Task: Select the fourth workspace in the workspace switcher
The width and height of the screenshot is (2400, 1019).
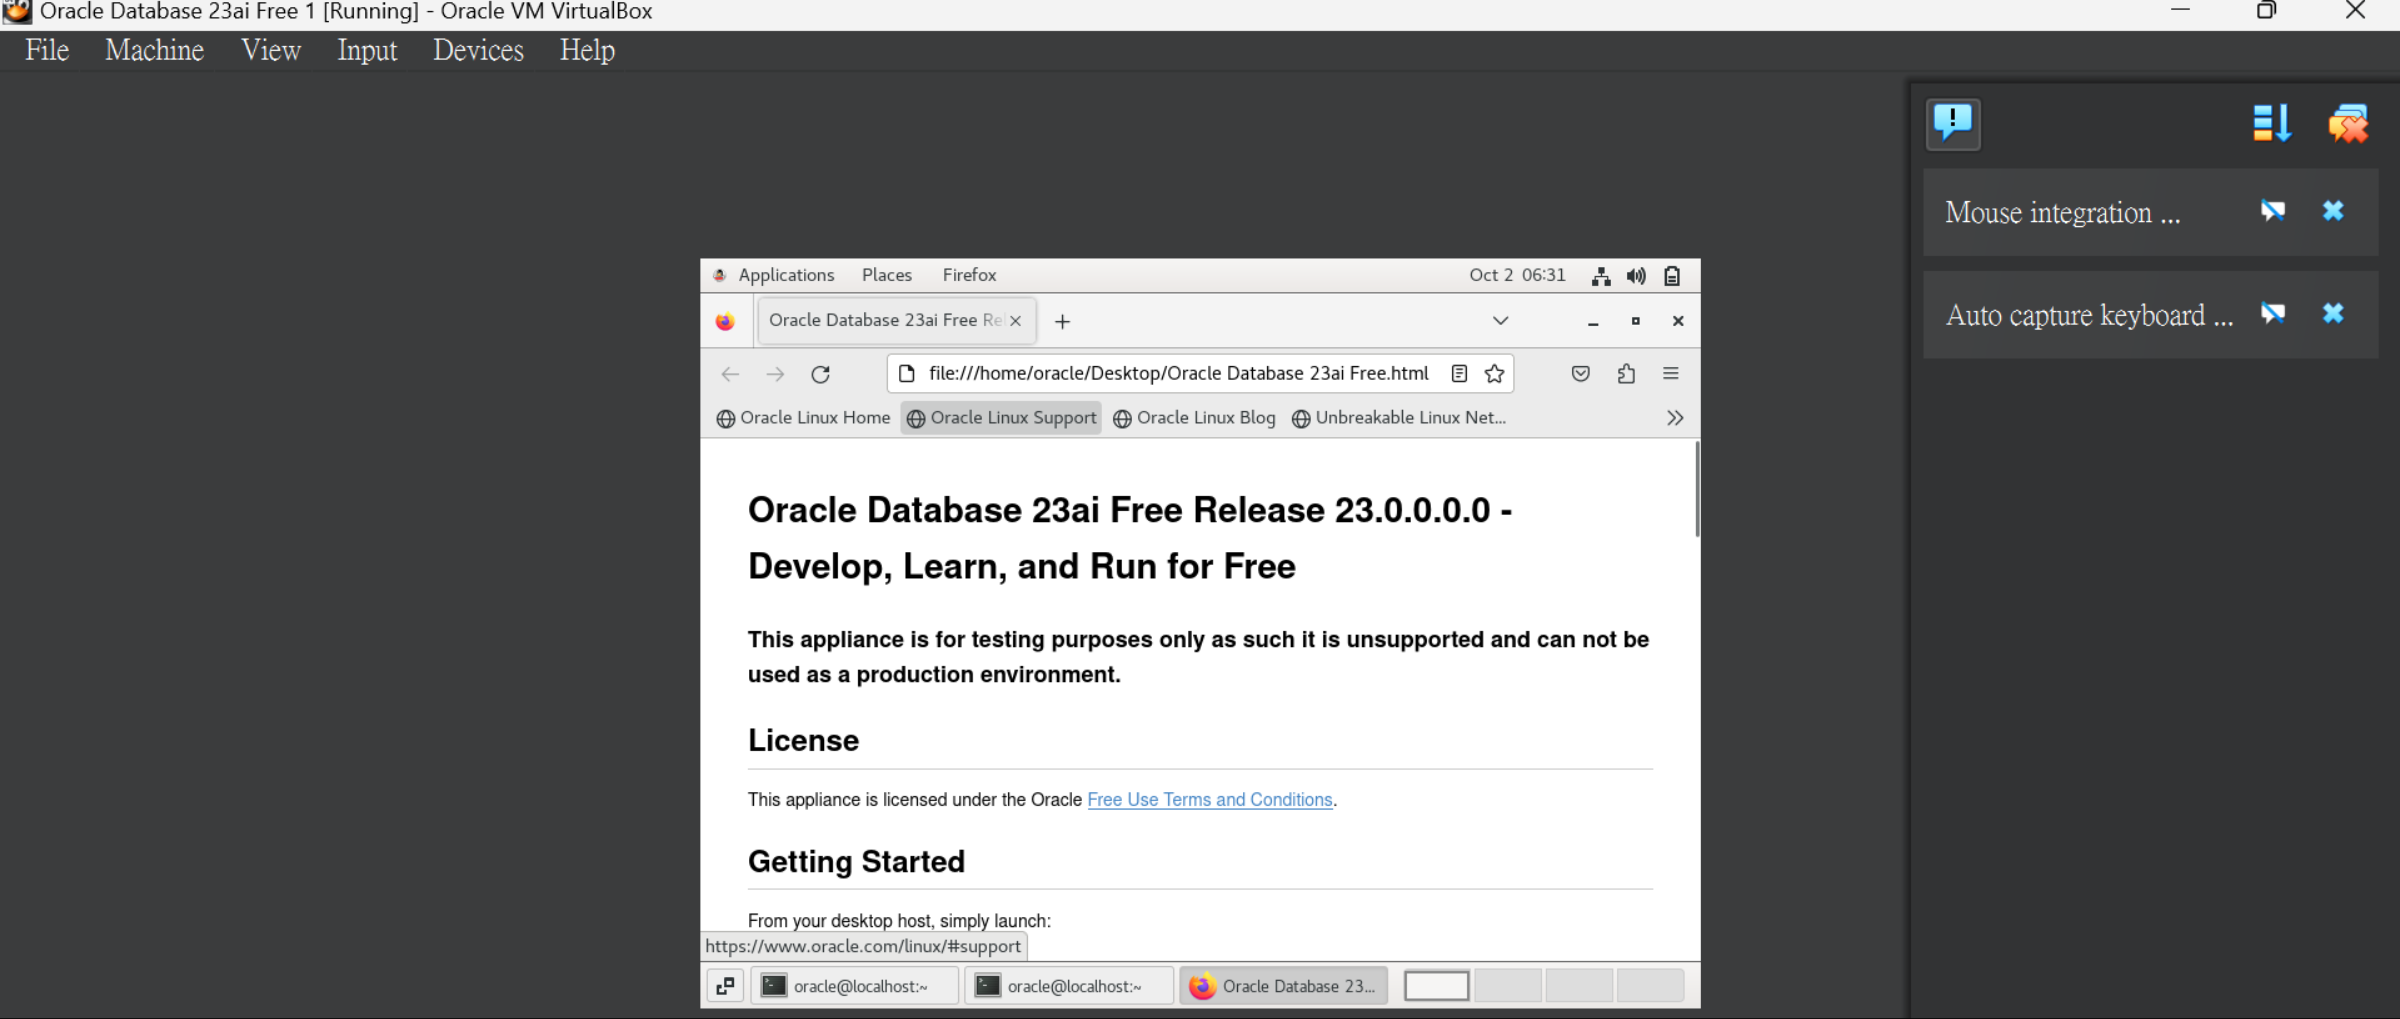Action: click(x=1650, y=986)
